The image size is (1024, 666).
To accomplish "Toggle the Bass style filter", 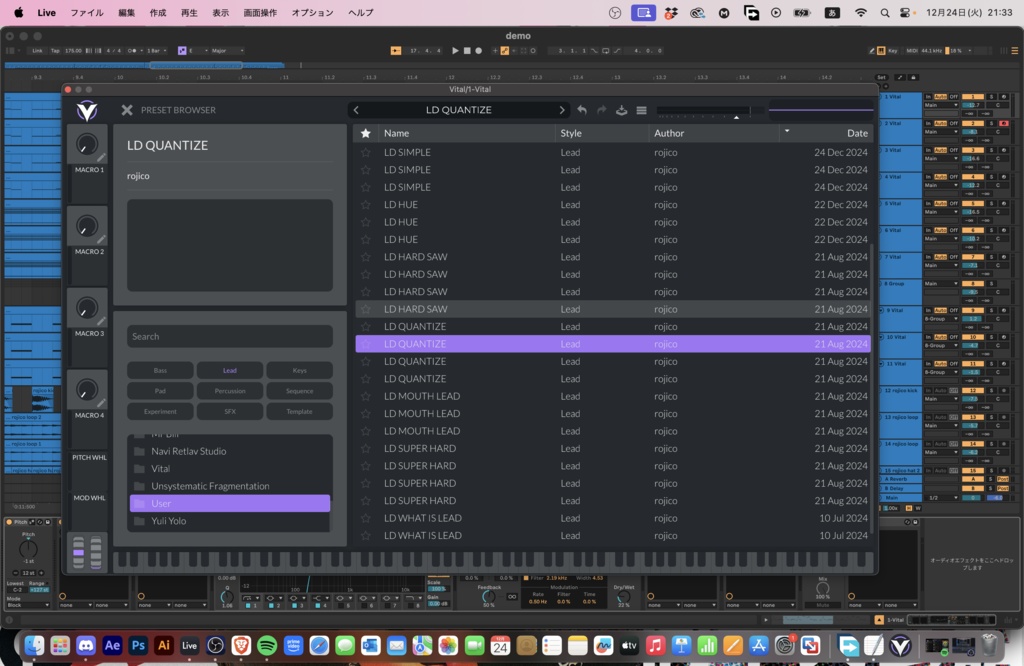I will click(x=160, y=370).
